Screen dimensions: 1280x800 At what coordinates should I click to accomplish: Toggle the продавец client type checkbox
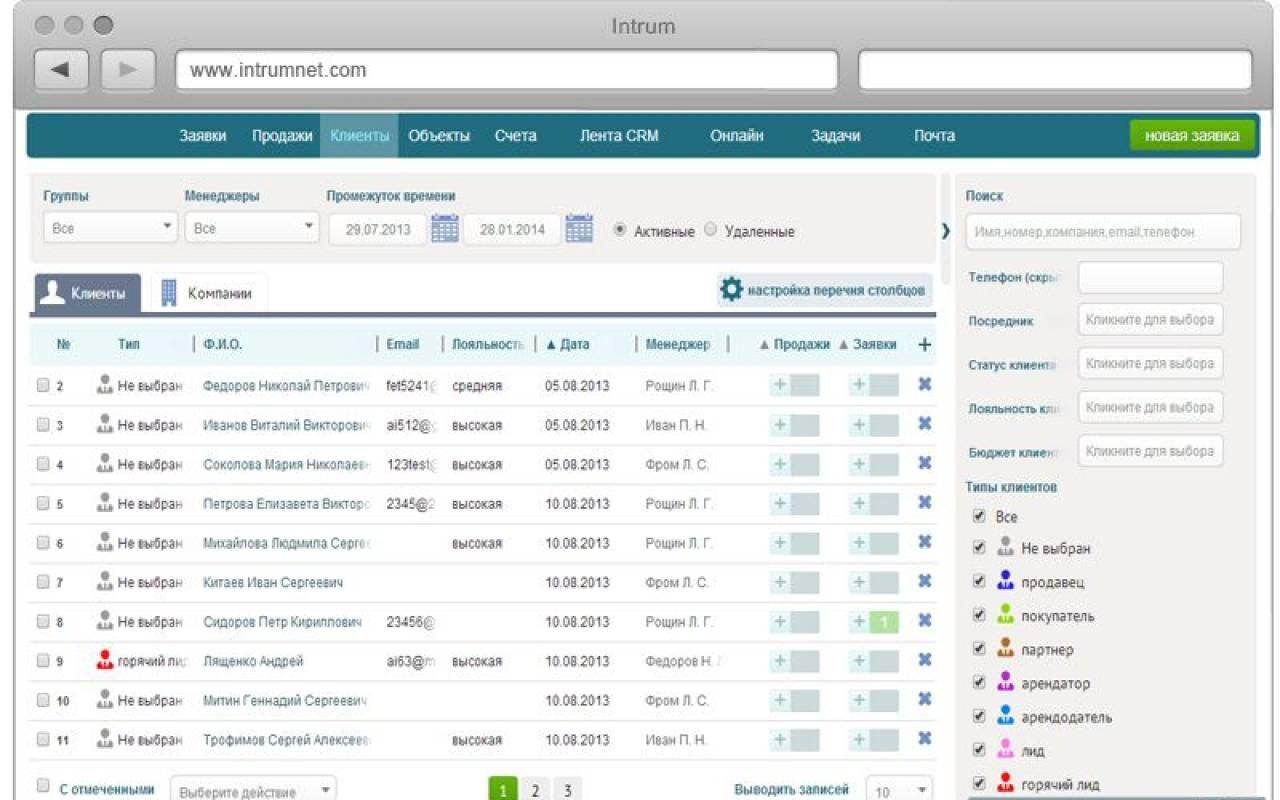(979, 581)
